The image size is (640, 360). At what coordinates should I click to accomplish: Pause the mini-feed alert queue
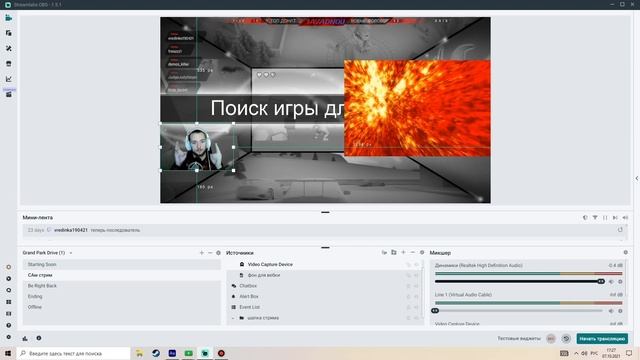(x=605, y=218)
